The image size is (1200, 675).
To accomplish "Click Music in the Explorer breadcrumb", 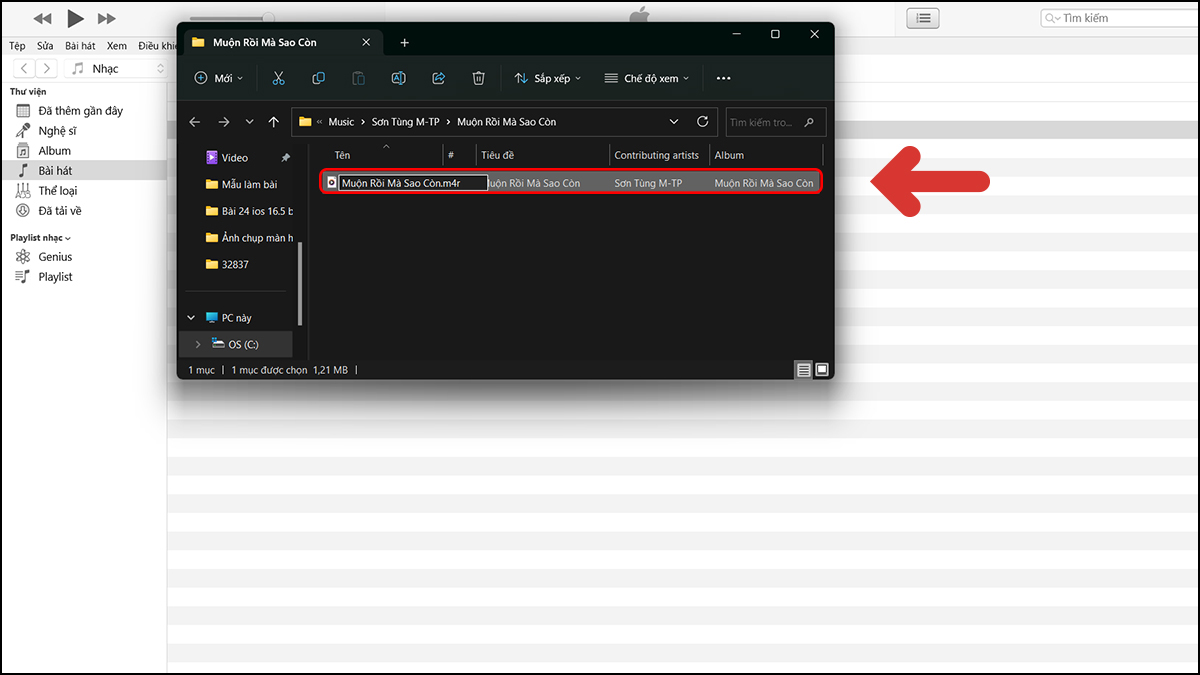I will click(x=342, y=122).
